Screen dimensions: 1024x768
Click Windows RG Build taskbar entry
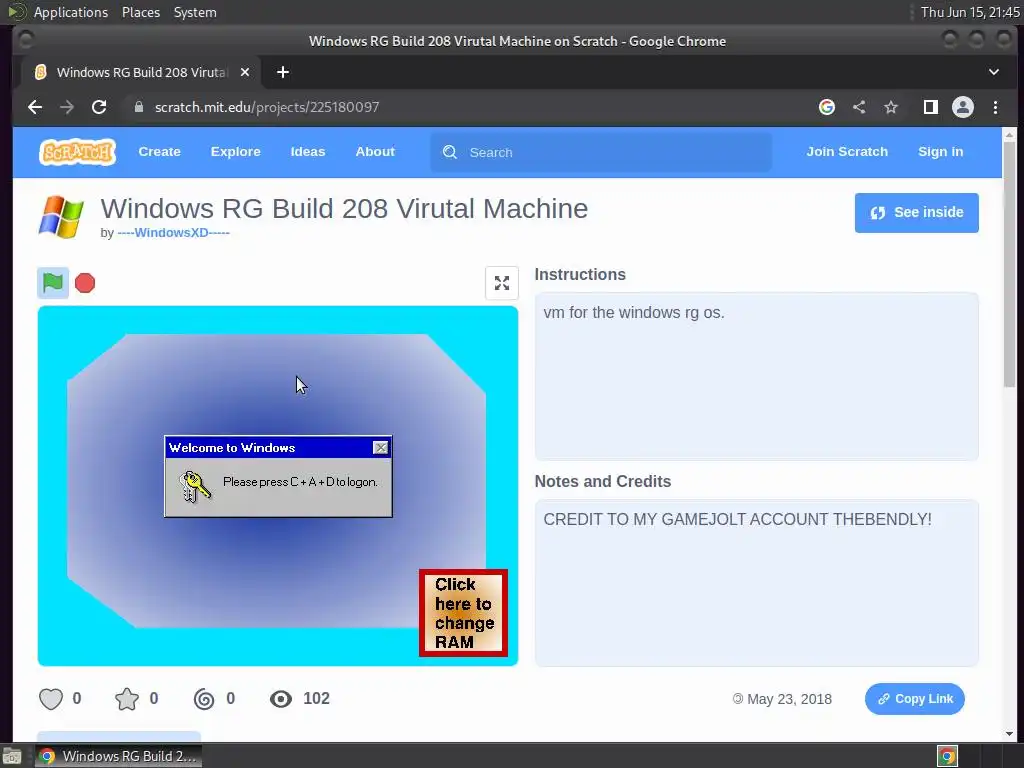point(118,756)
